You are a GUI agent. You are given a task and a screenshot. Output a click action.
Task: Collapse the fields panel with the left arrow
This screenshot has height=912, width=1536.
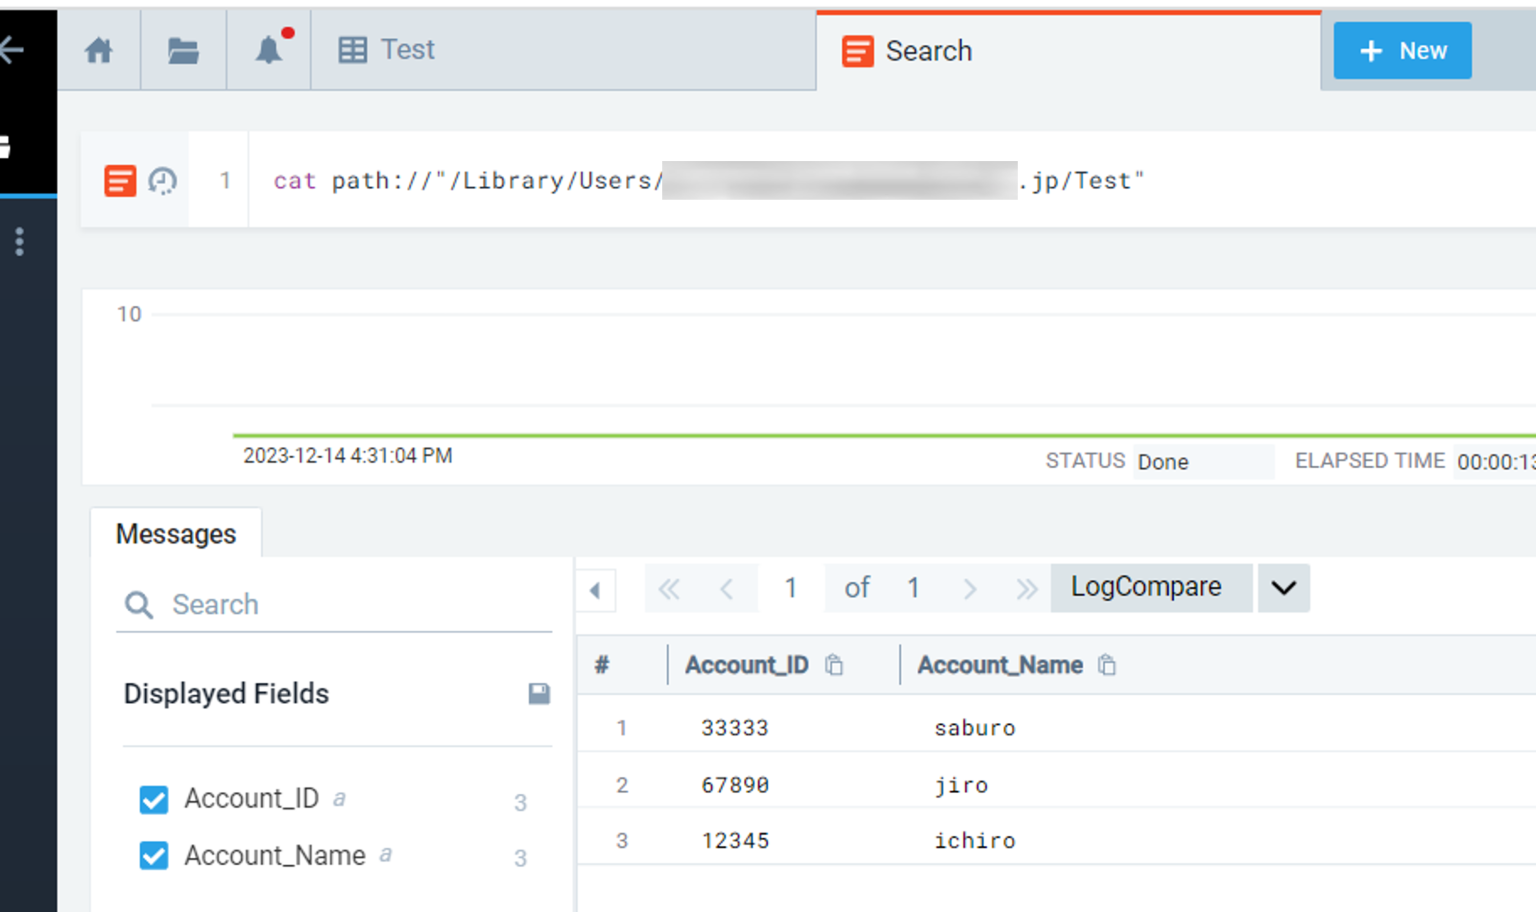tap(596, 590)
